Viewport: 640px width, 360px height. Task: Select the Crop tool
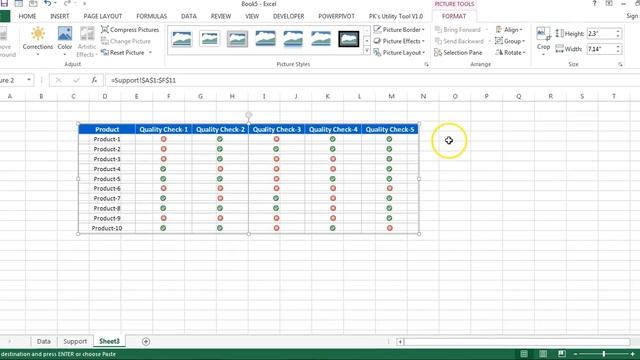543,41
